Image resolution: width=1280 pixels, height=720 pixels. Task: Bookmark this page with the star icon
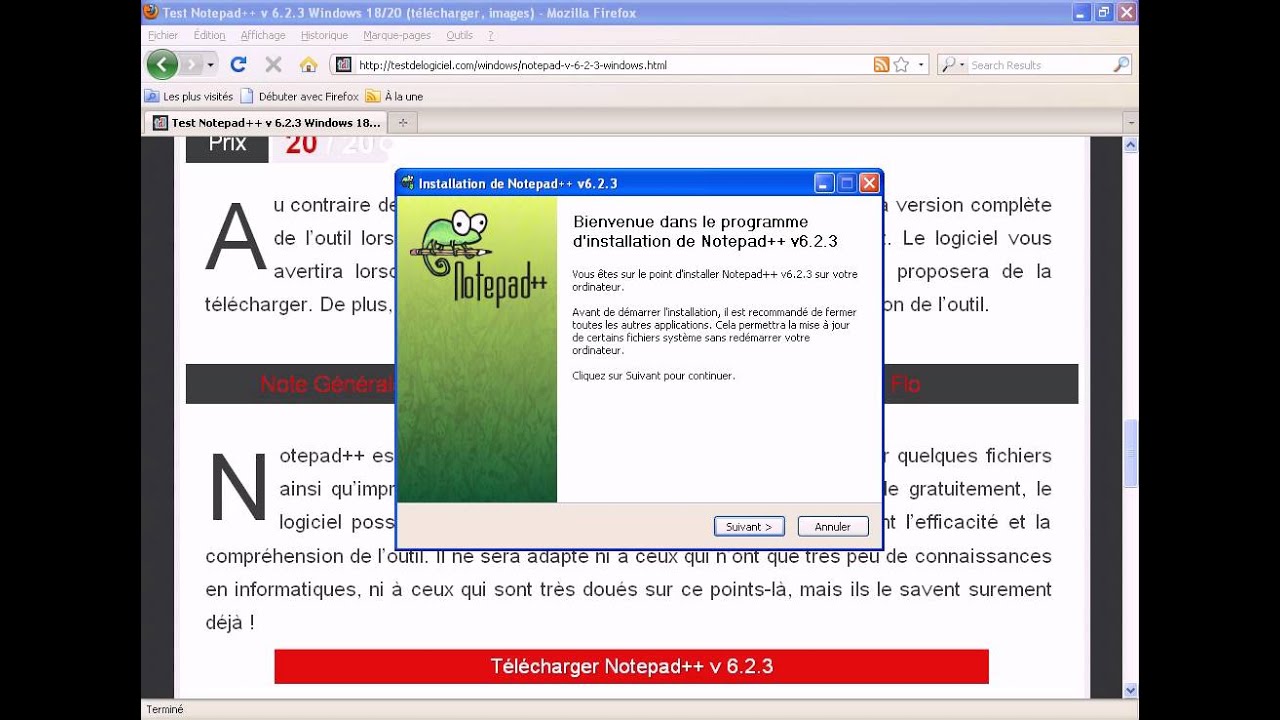[x=901, y=65]
